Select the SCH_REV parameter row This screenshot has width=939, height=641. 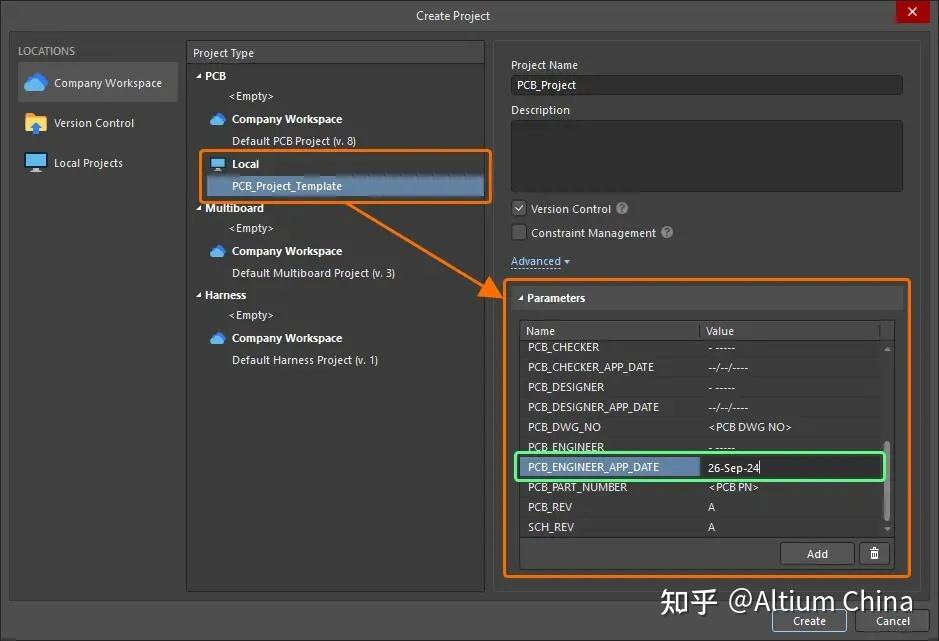[701, 527]
